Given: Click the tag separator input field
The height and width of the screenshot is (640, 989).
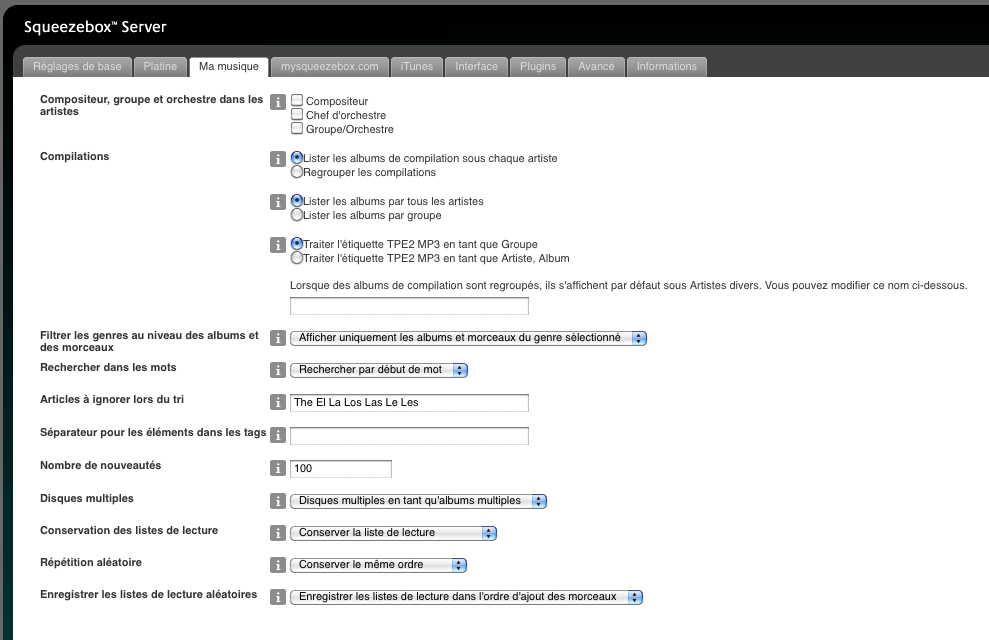Looking at the screenshot, I should point(409,436).
